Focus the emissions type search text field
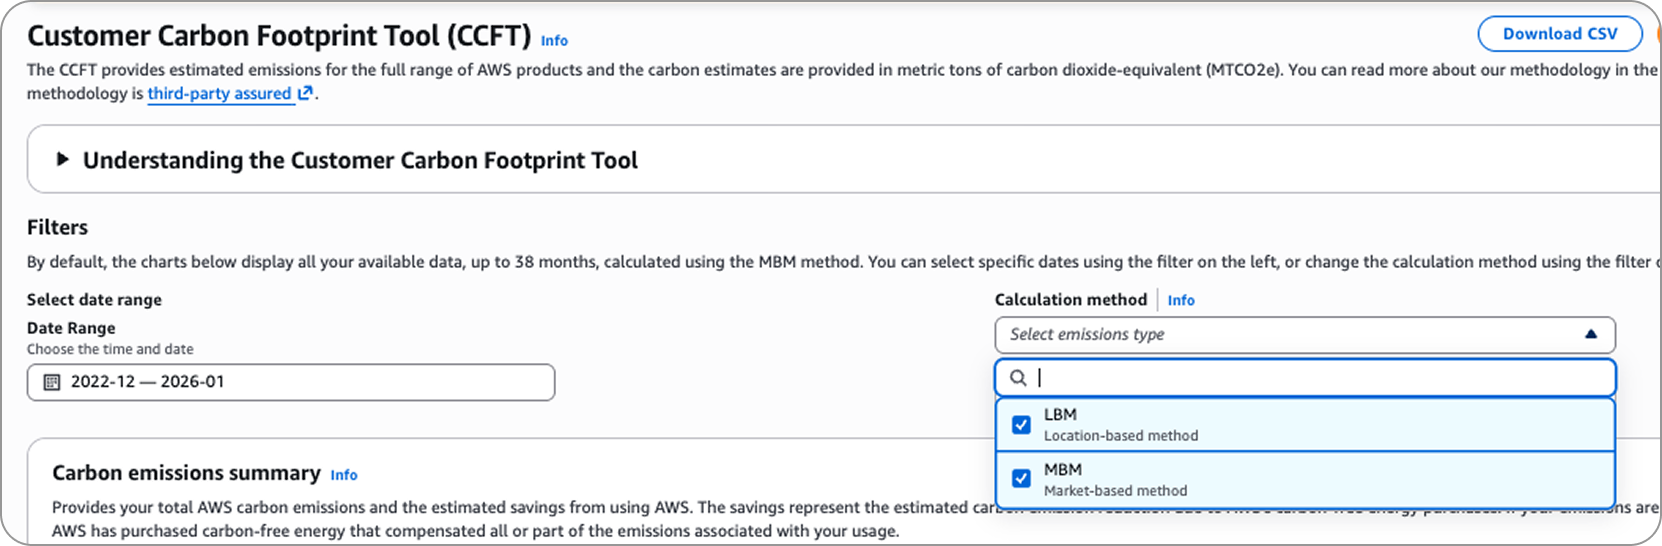1662x546 pixels. [1320, 378]
